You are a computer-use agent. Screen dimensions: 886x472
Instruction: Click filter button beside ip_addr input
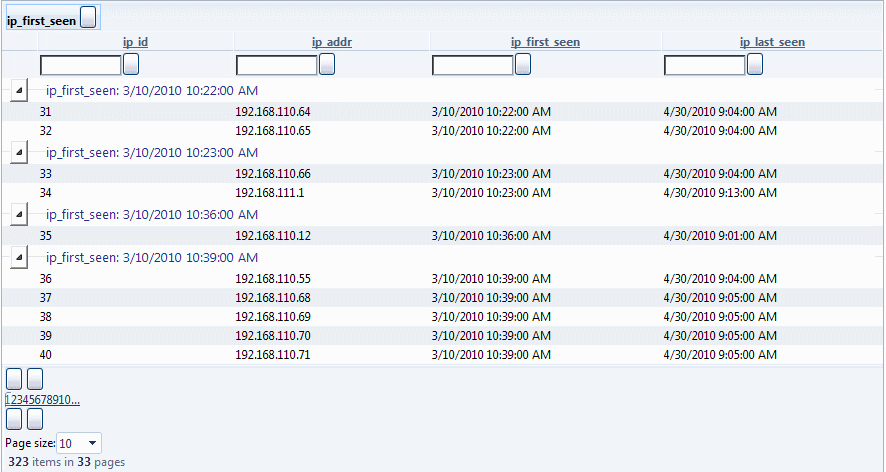(x=327, y=64)
